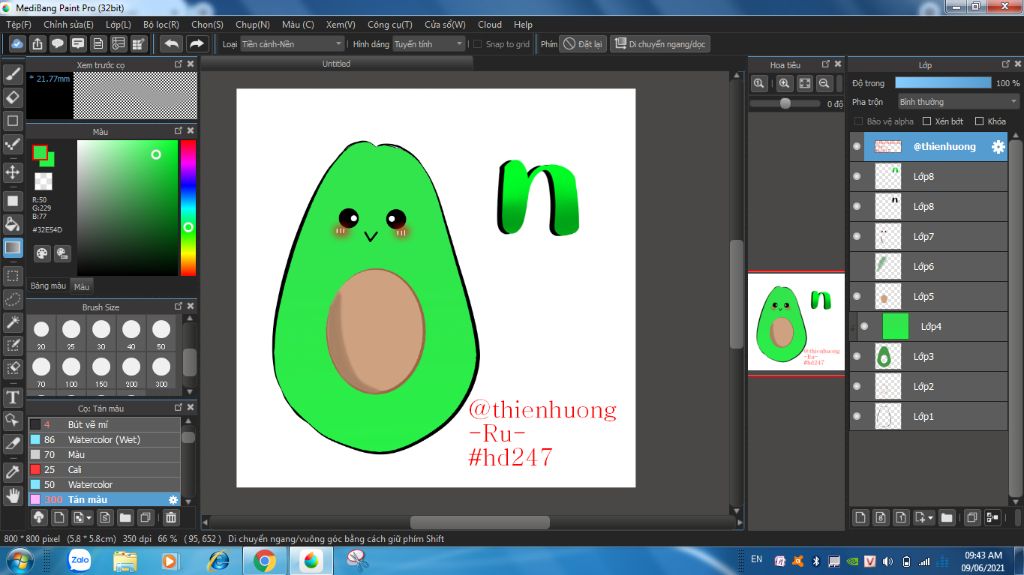Select the Untitled document tab
Image resolution: width=1024 pixels, height=575 pixels.
click(336, 64)
